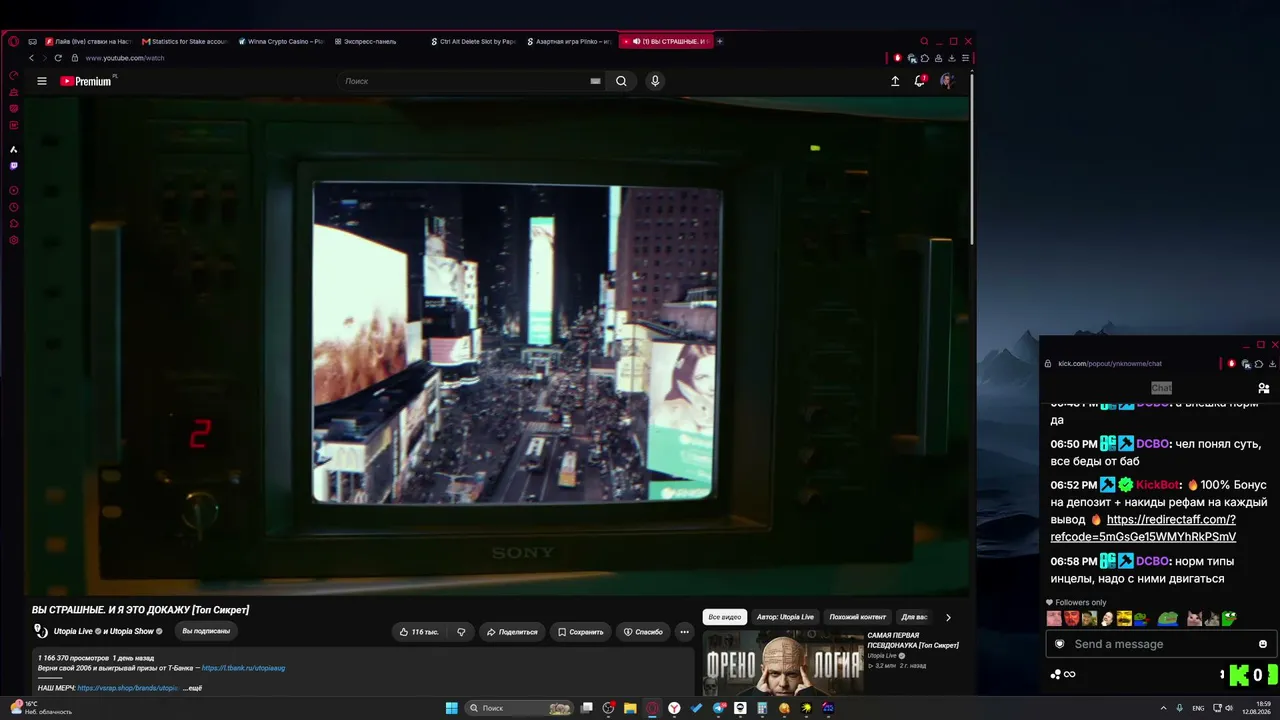
Task: Open the YouTube create upload icon
Action: pyautogui.click(x=895, y=81)
